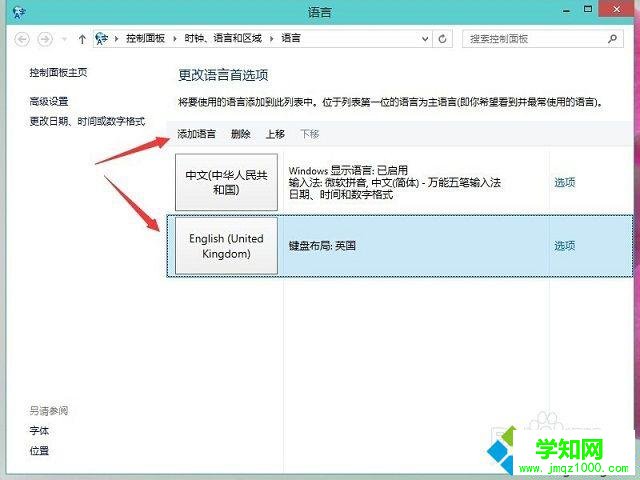The height and width of the screenshot is (480, 640).
Task: Focus the 搜索控制面板 search box
Action: pyautogui.click(x=542, y=39)
